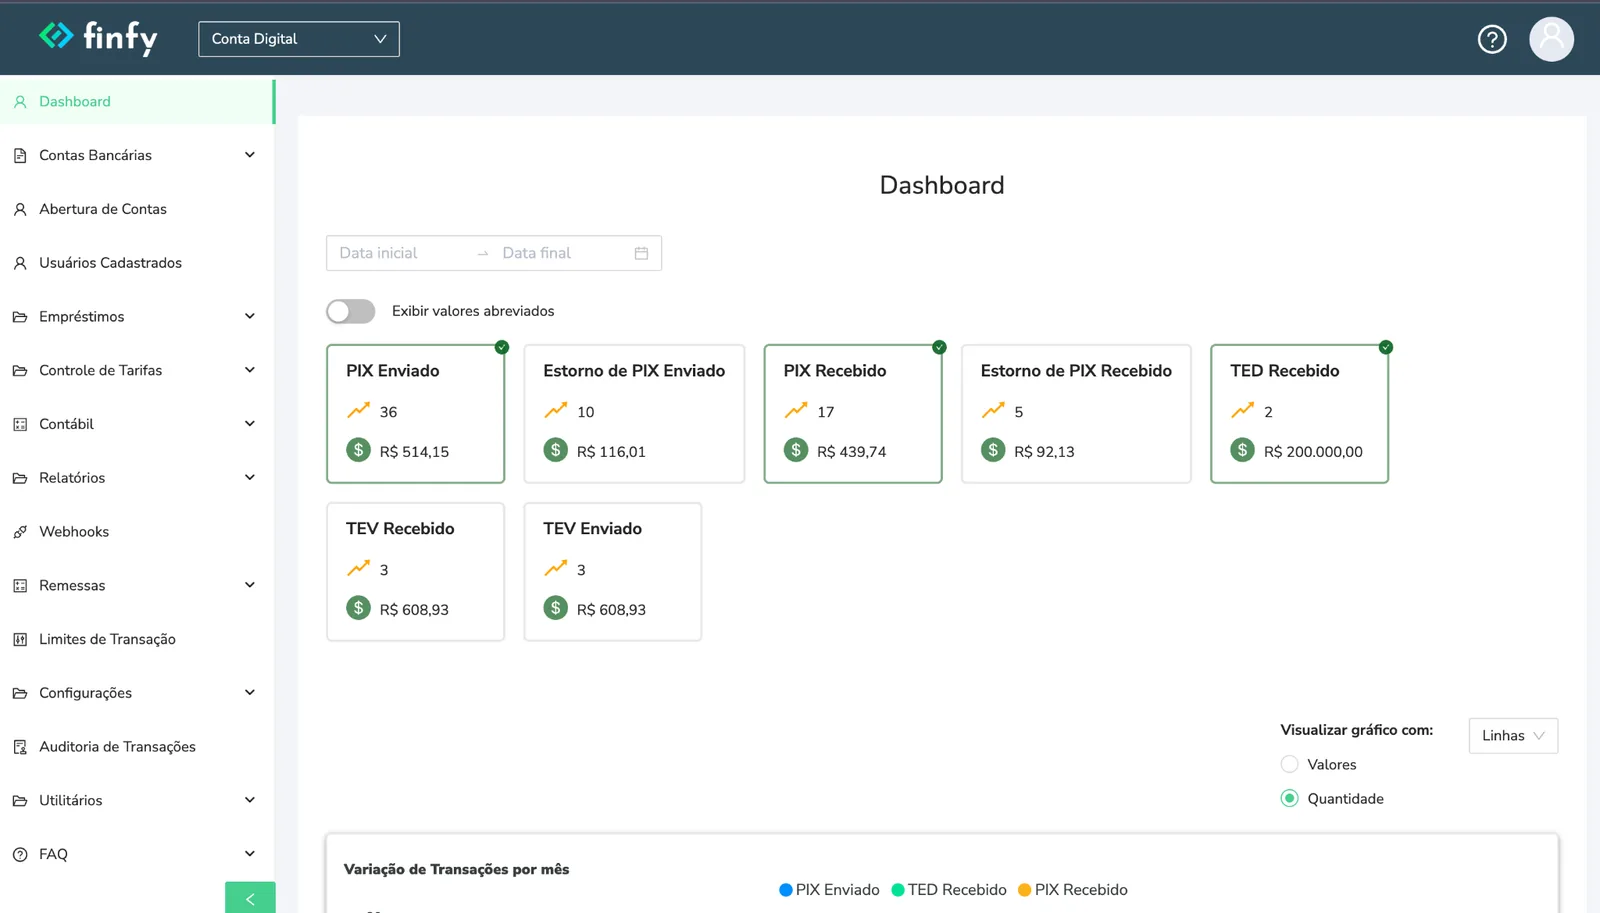Click the Auditoria de Transações audit icon
This screenshot has width=1600, height=913.
(20, 747)
